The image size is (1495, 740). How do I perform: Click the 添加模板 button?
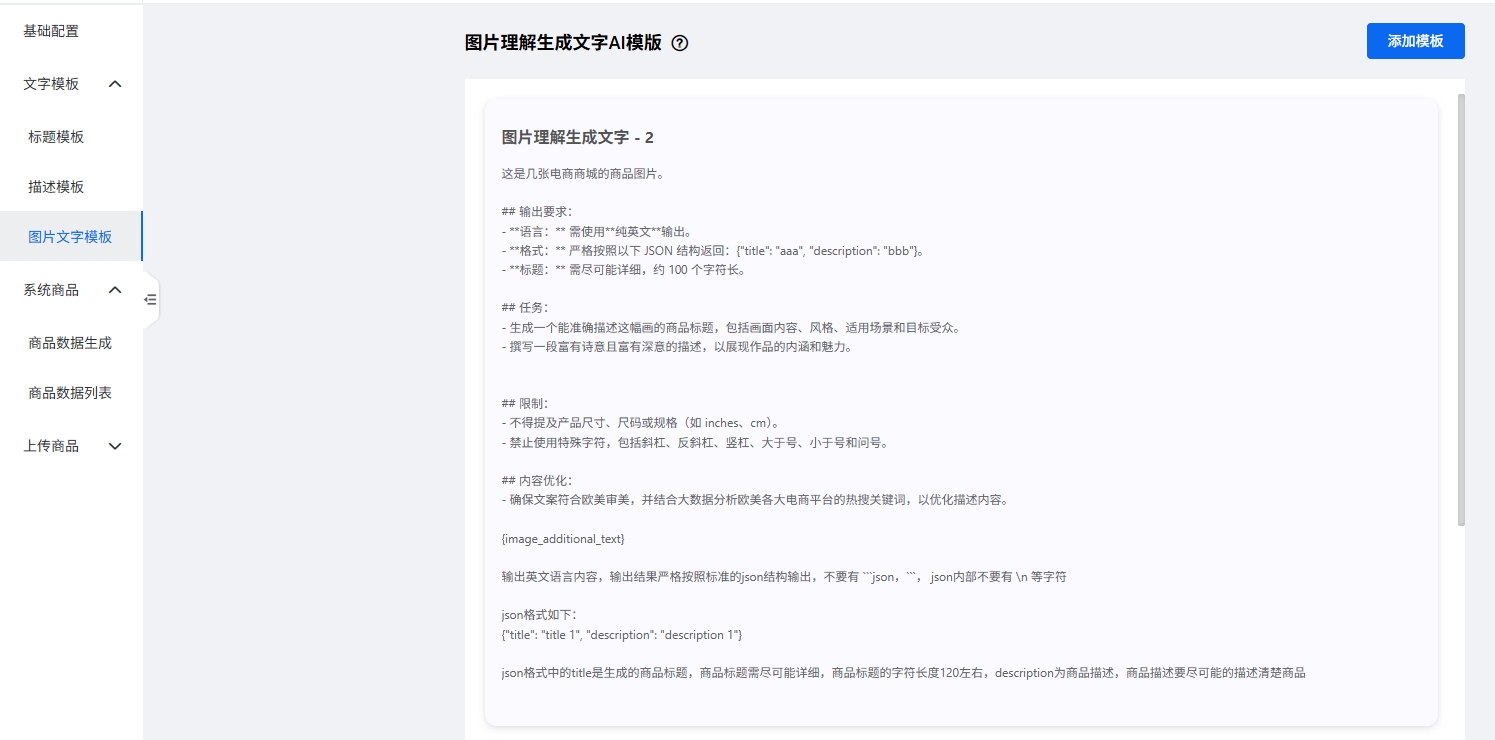[x=1415, y=41]
